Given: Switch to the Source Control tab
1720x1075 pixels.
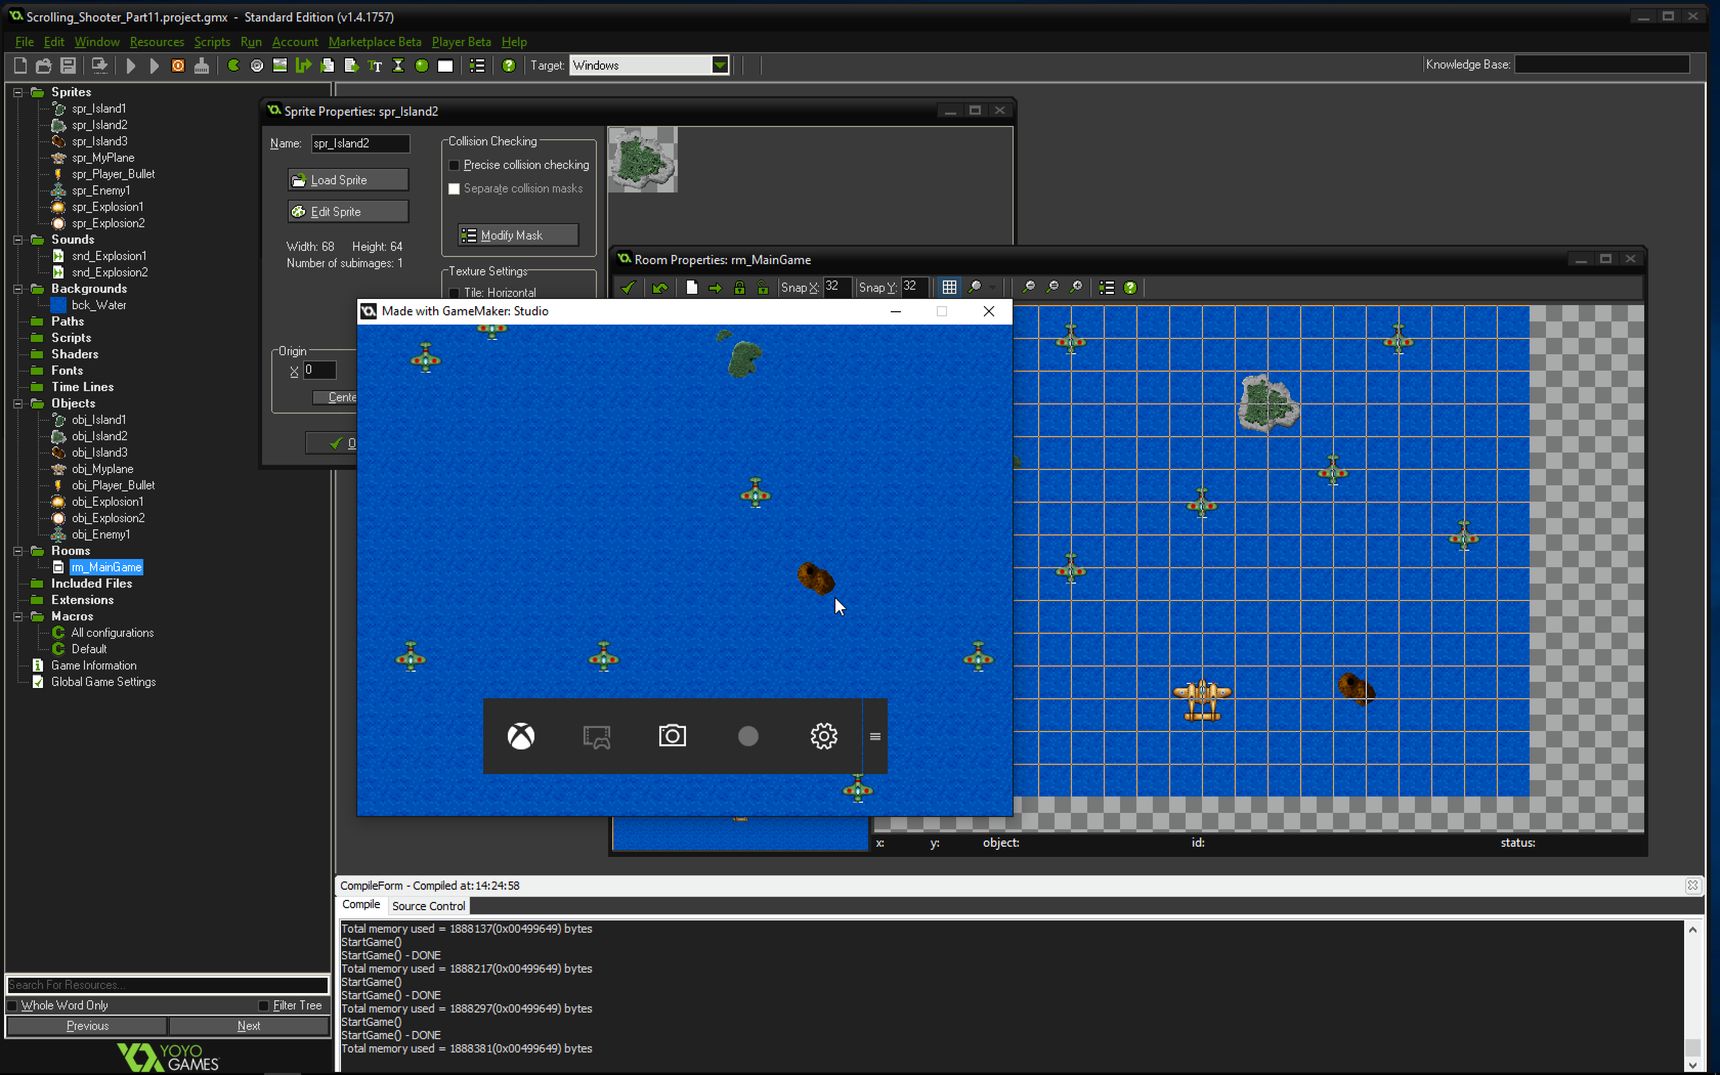Looking at the screenshot, I should pos(428,906).
